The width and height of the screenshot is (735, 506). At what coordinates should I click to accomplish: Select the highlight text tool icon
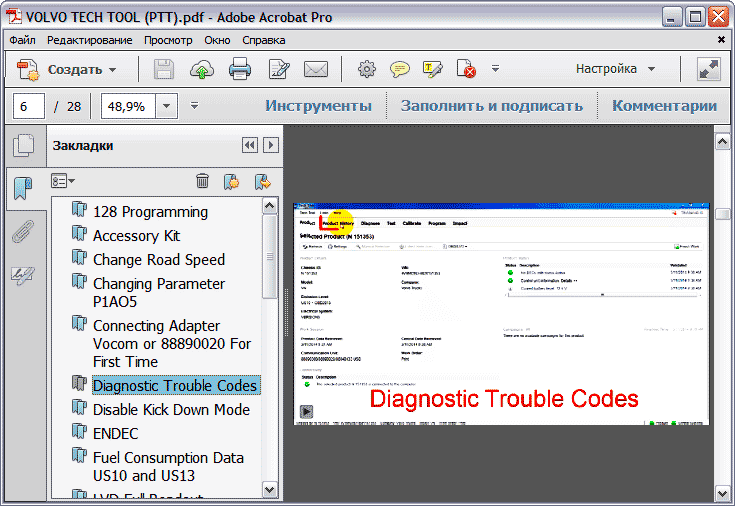[x=432, y=70]
